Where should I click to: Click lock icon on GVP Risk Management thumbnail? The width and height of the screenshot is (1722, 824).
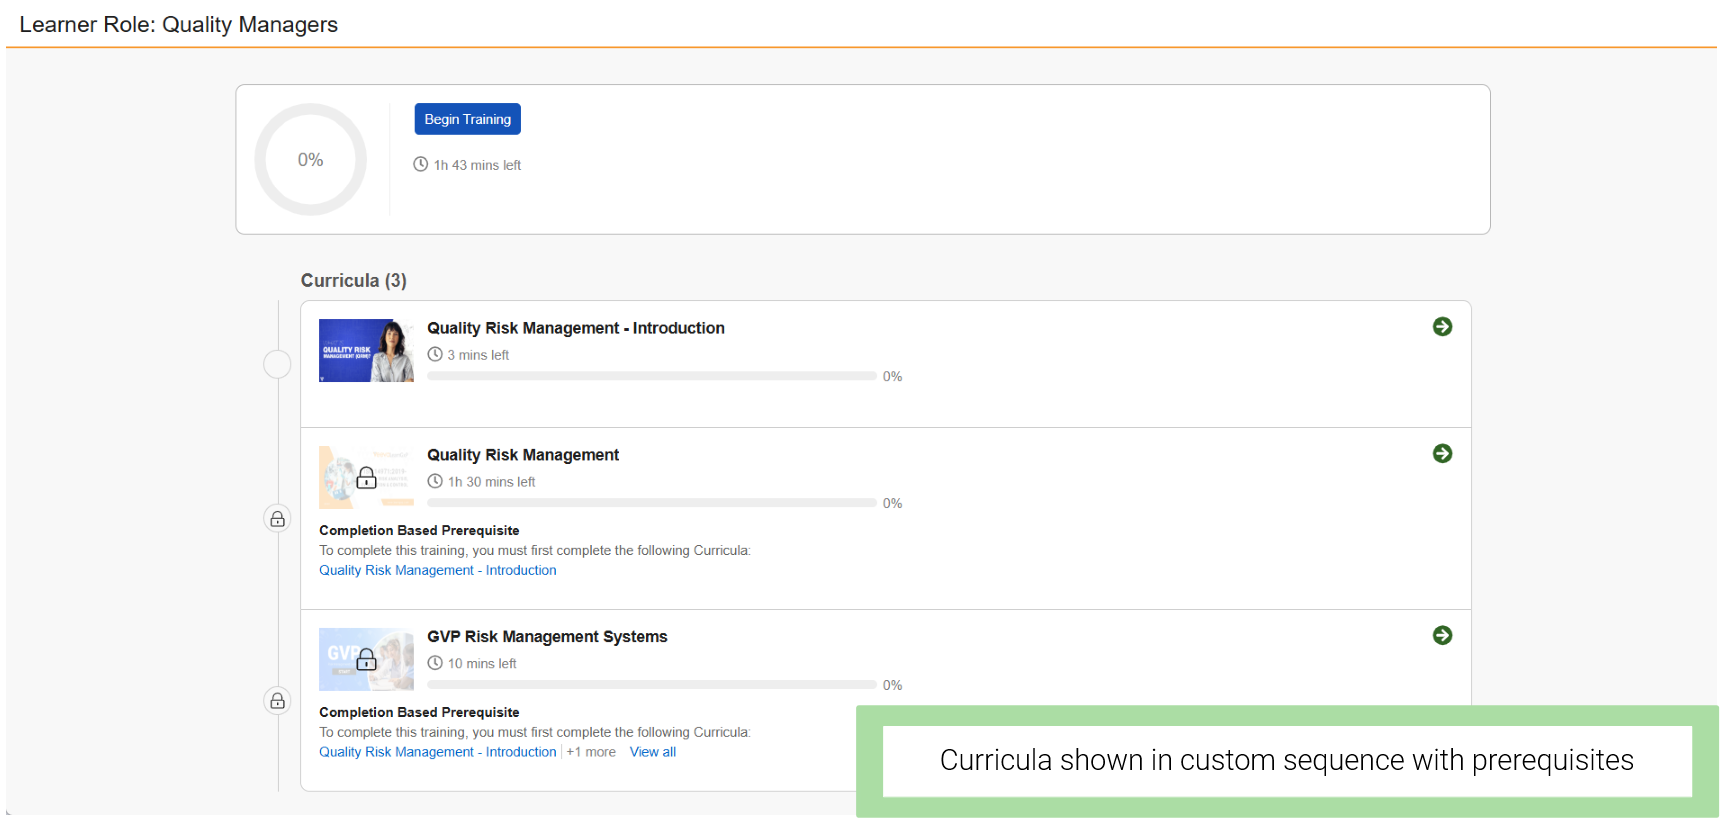coord(367,660)
